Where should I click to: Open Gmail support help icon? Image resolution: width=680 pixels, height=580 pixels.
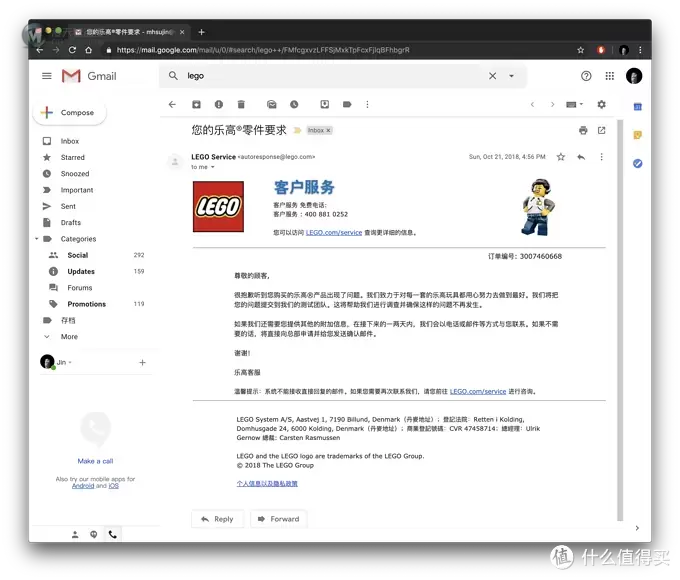point(586,76)
